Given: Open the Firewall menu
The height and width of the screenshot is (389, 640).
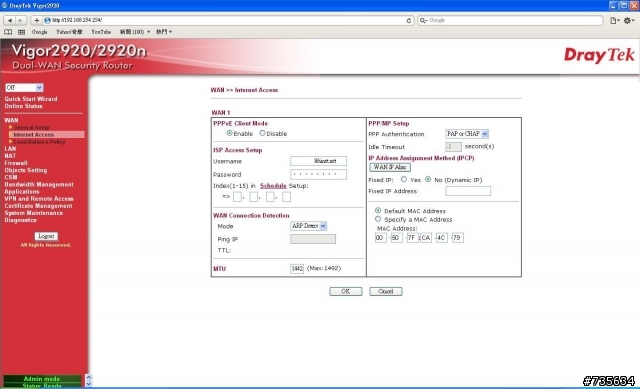Looking at the screenshot, I should 16,163.
